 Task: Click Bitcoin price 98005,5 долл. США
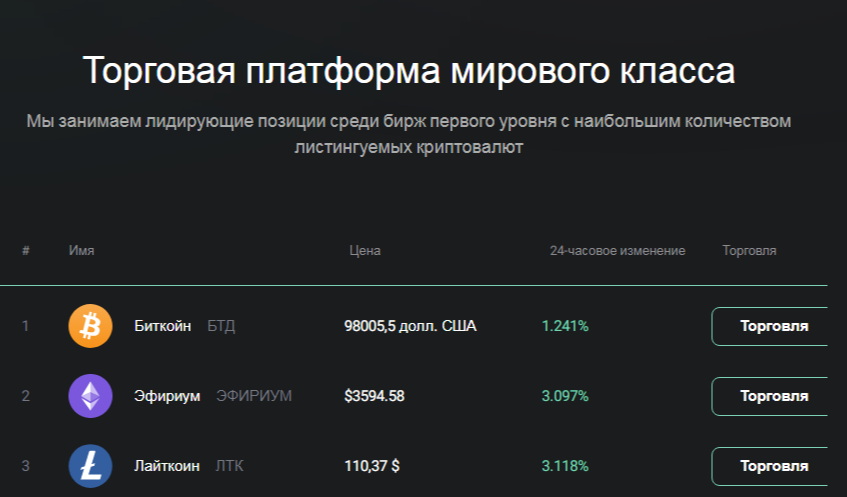(x=411, y=326)
